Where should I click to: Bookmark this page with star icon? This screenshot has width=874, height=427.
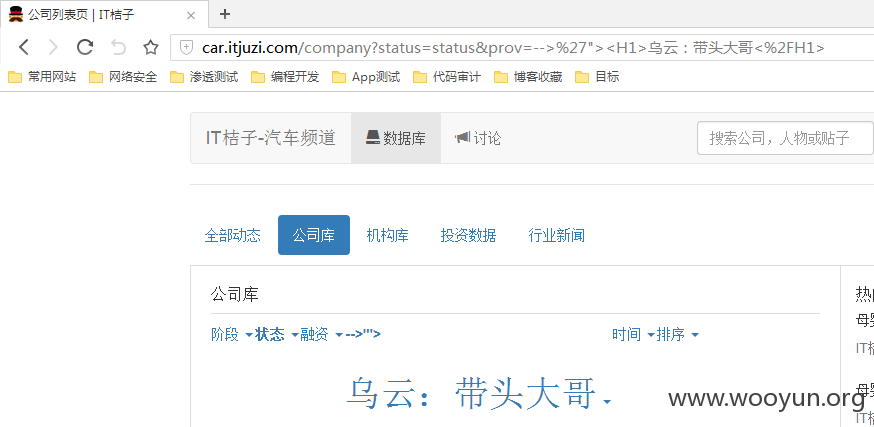150,47
